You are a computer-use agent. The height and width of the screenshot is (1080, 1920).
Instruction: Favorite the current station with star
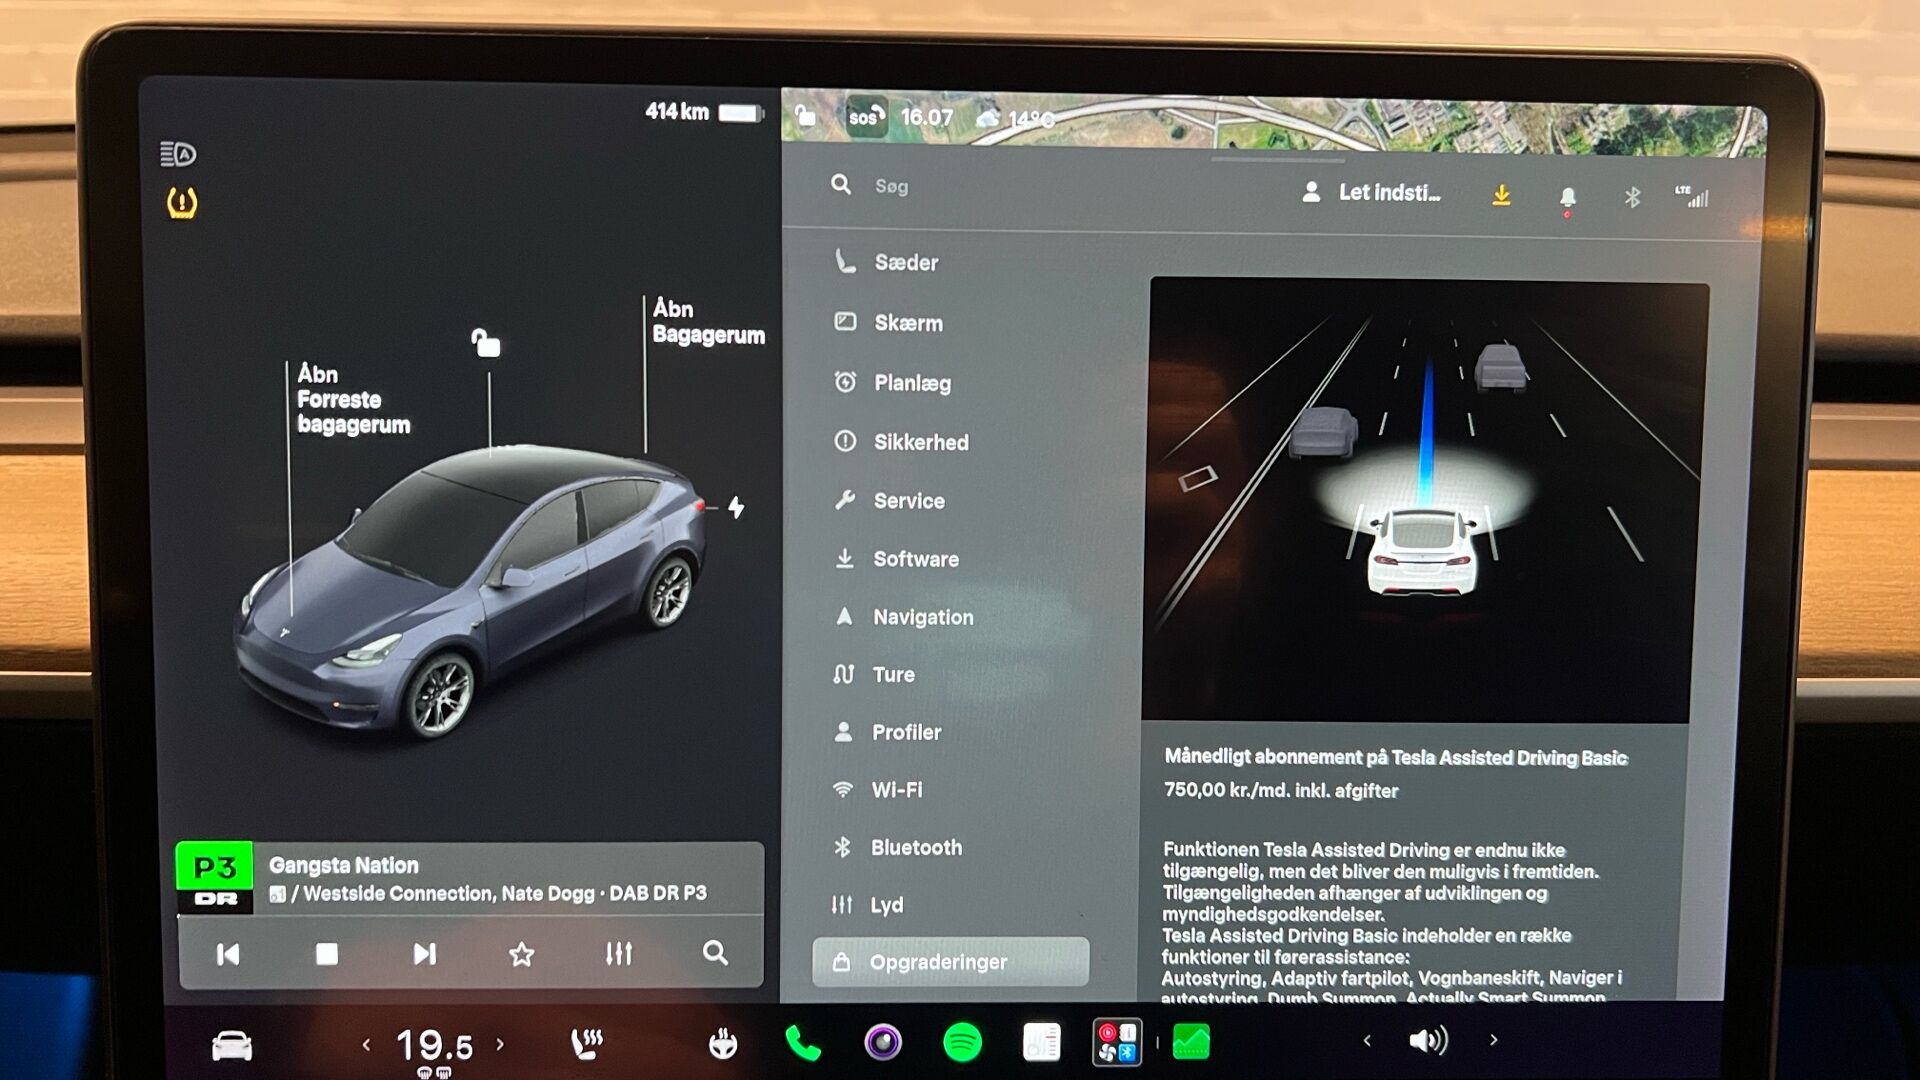tap(521, 954)
